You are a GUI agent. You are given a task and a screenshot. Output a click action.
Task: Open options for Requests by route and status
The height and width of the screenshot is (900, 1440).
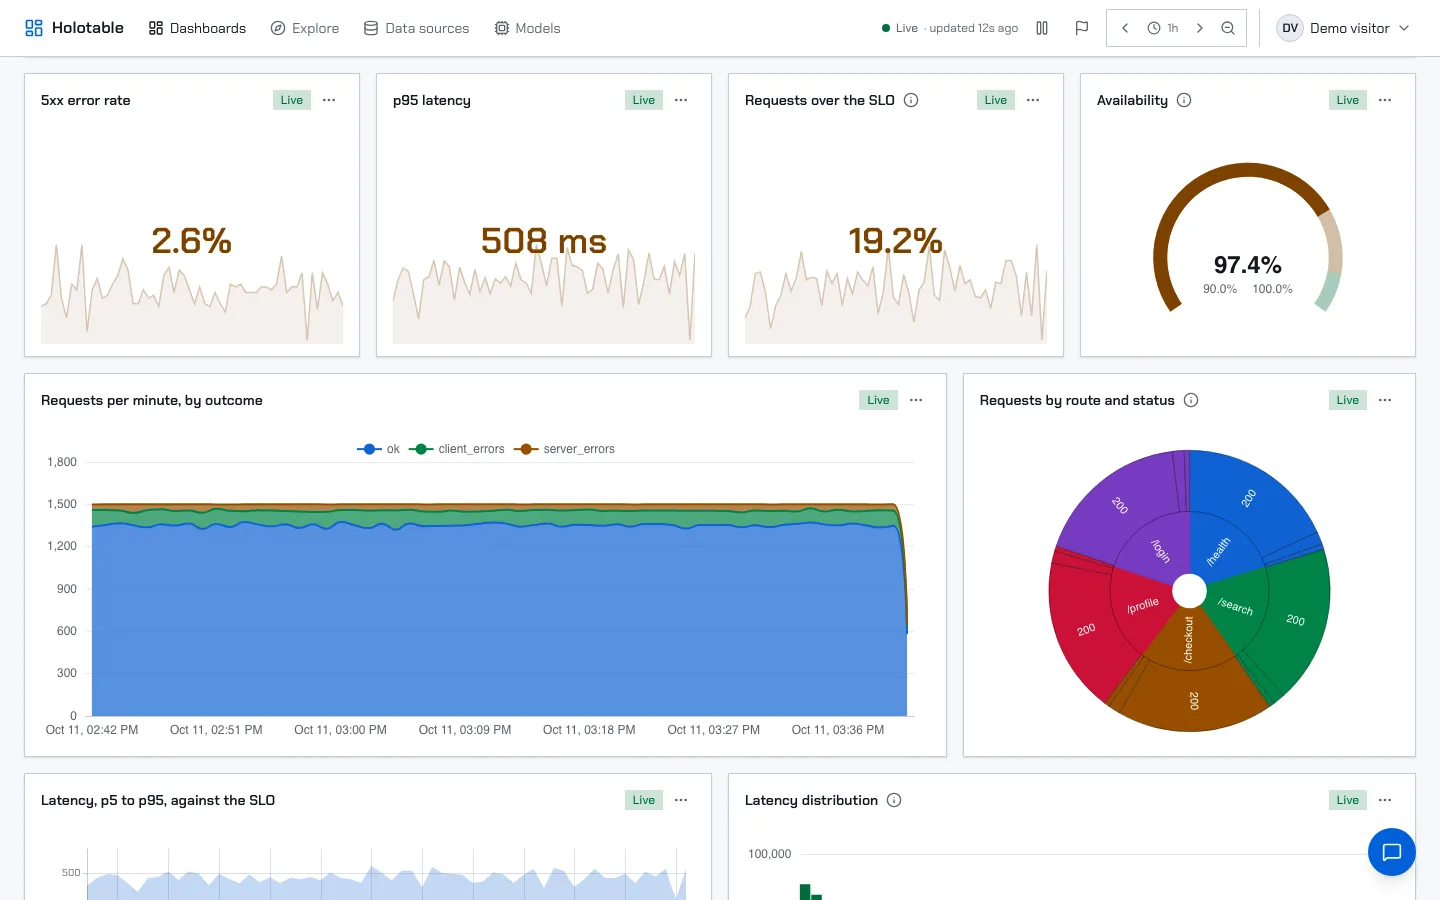[x=1385, y=400]
